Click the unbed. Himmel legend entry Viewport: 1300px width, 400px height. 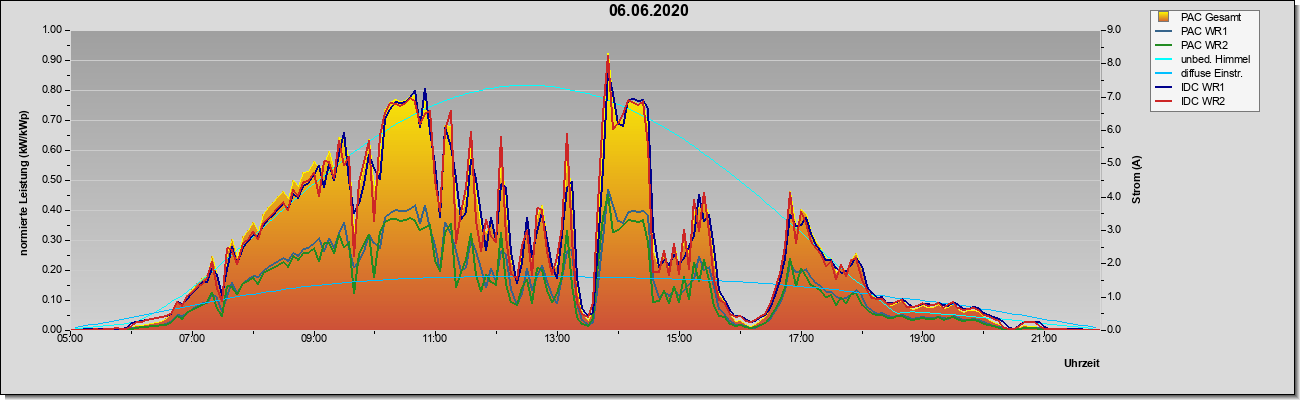[1214, 59]
